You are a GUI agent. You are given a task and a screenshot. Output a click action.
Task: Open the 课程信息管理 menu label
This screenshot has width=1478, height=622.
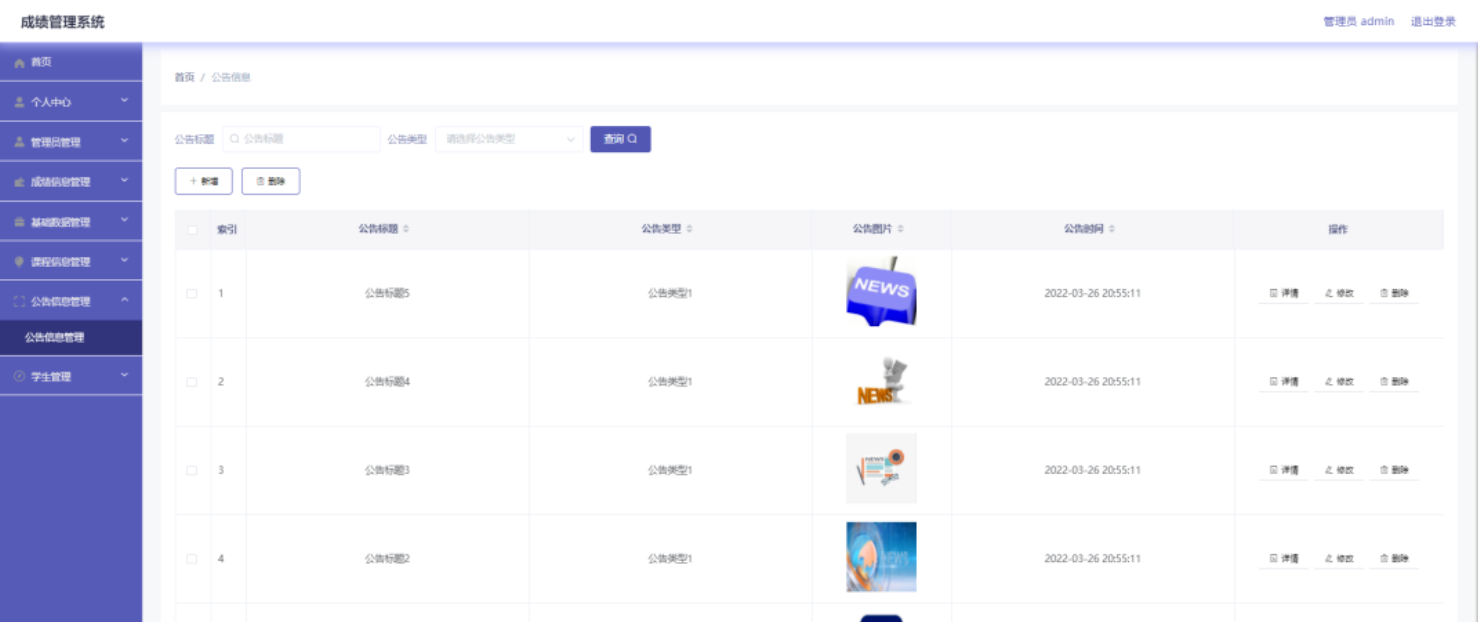click(x=60, y=262)
